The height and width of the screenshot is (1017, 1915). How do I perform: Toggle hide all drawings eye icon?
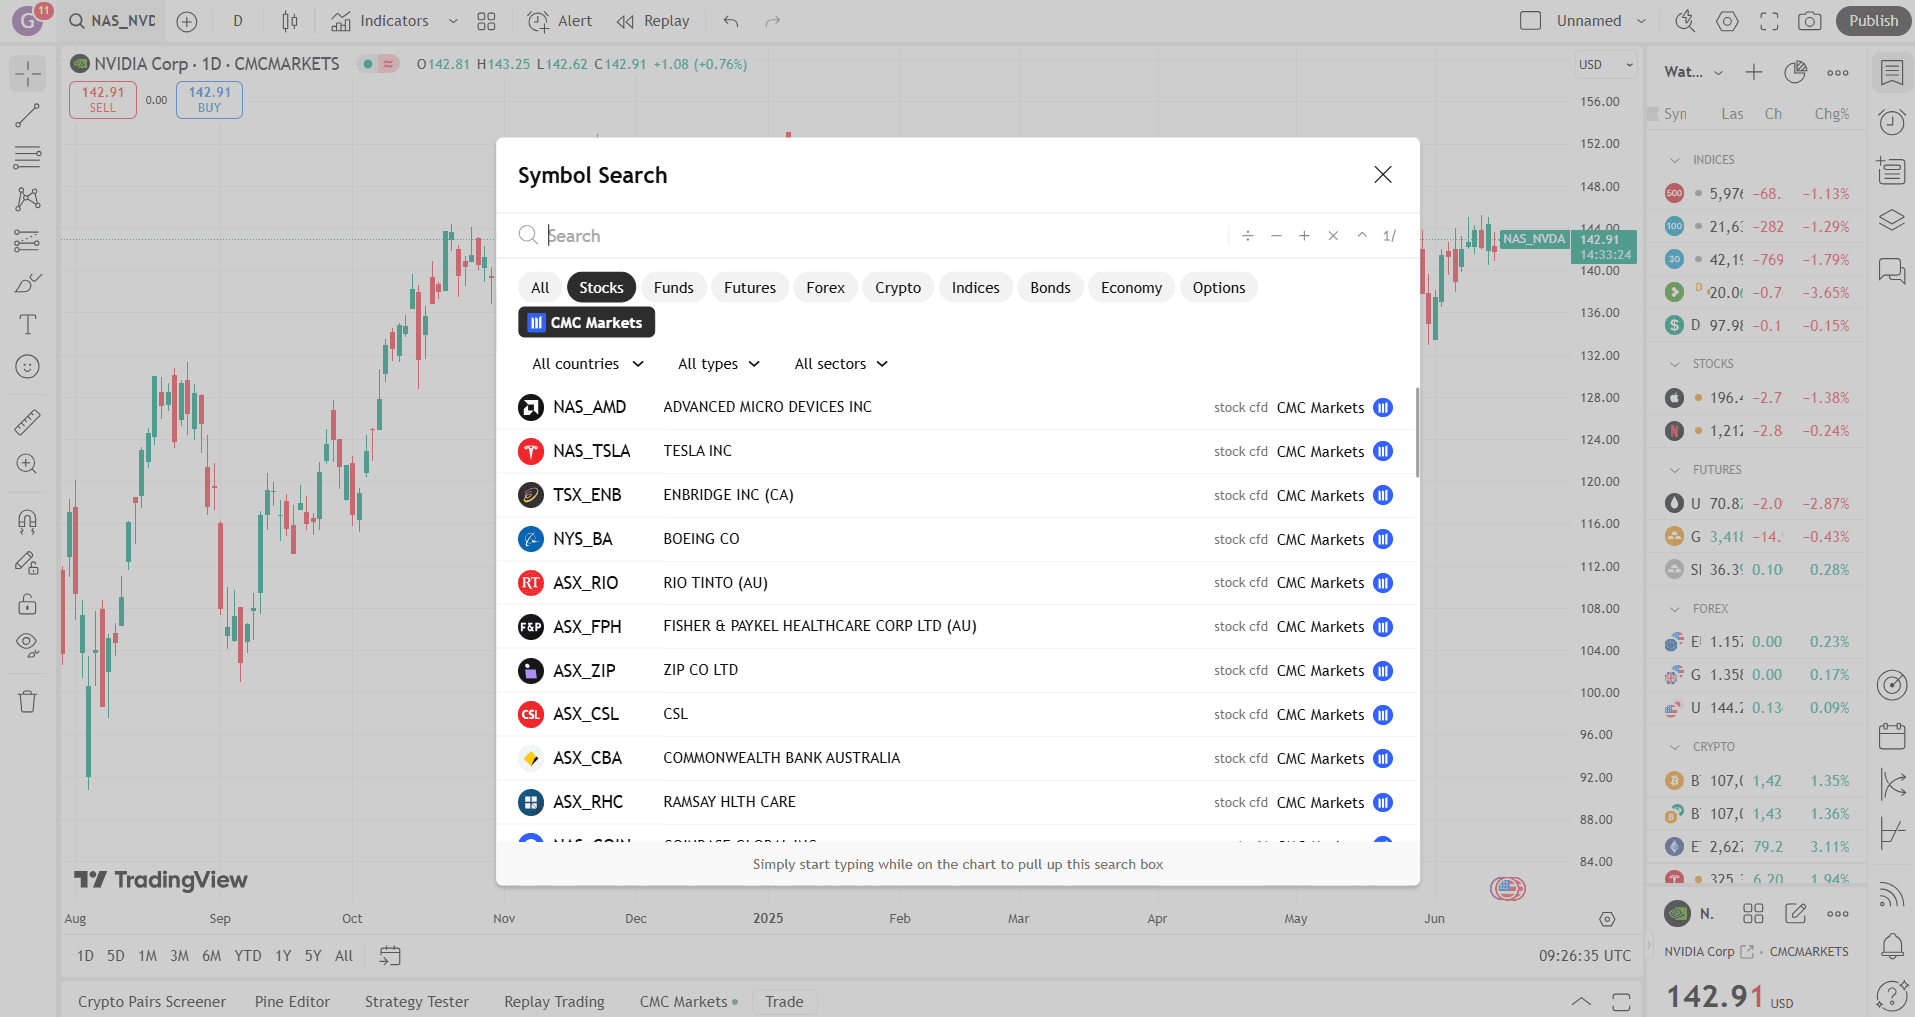coord(28,643)
